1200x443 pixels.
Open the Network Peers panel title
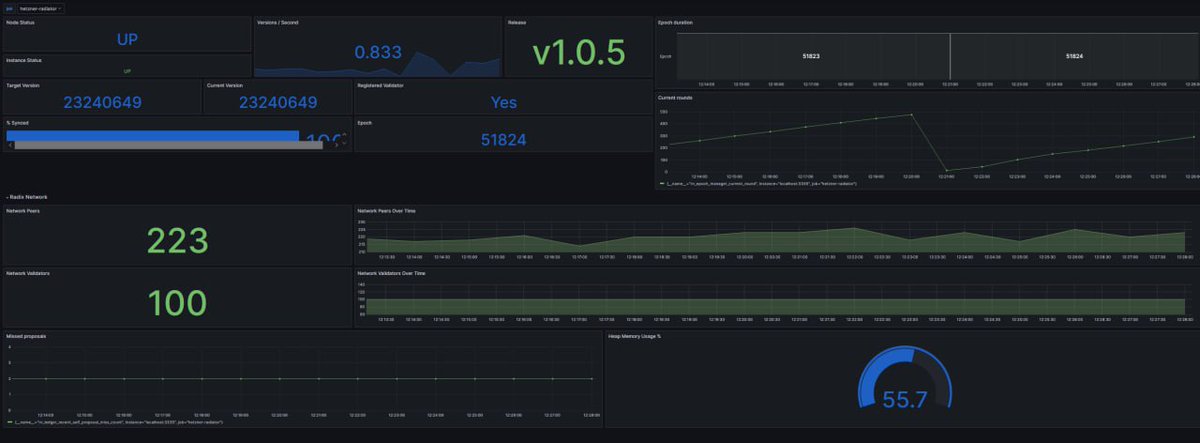[23, 211]
